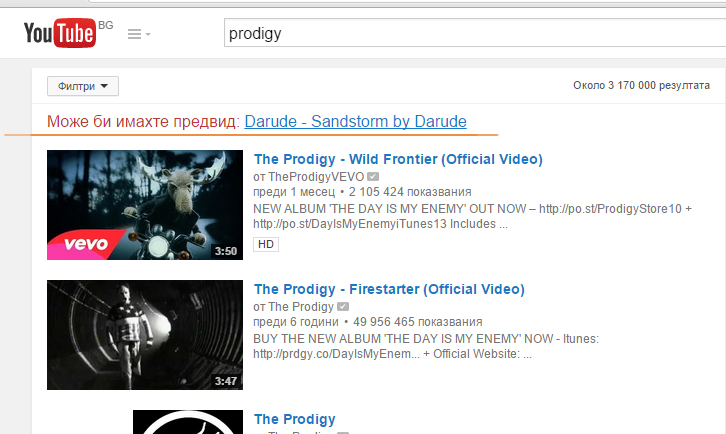
Task: Open The Prodigy - Firestarter video title
Action: [x=389, y=289]
